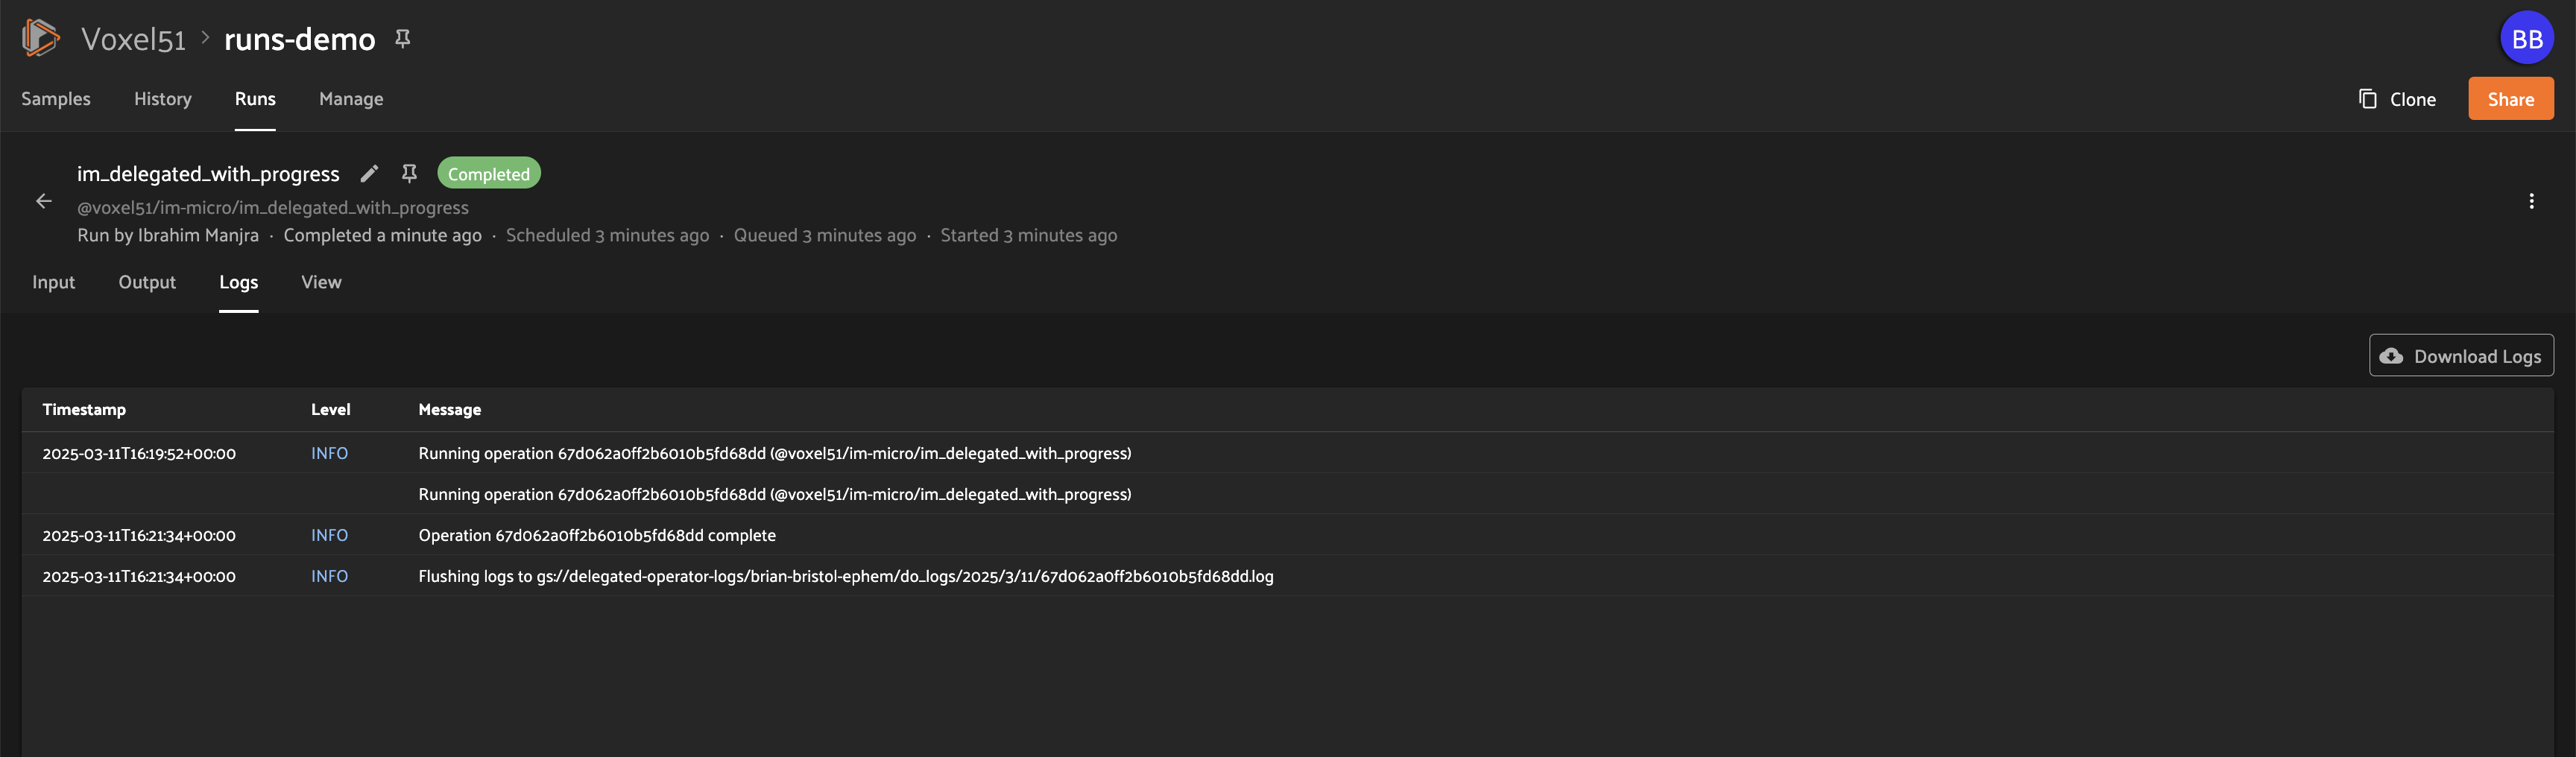Switch to the Samples tab
This screenshot has height=757, width=2576.
click(56, 99)
